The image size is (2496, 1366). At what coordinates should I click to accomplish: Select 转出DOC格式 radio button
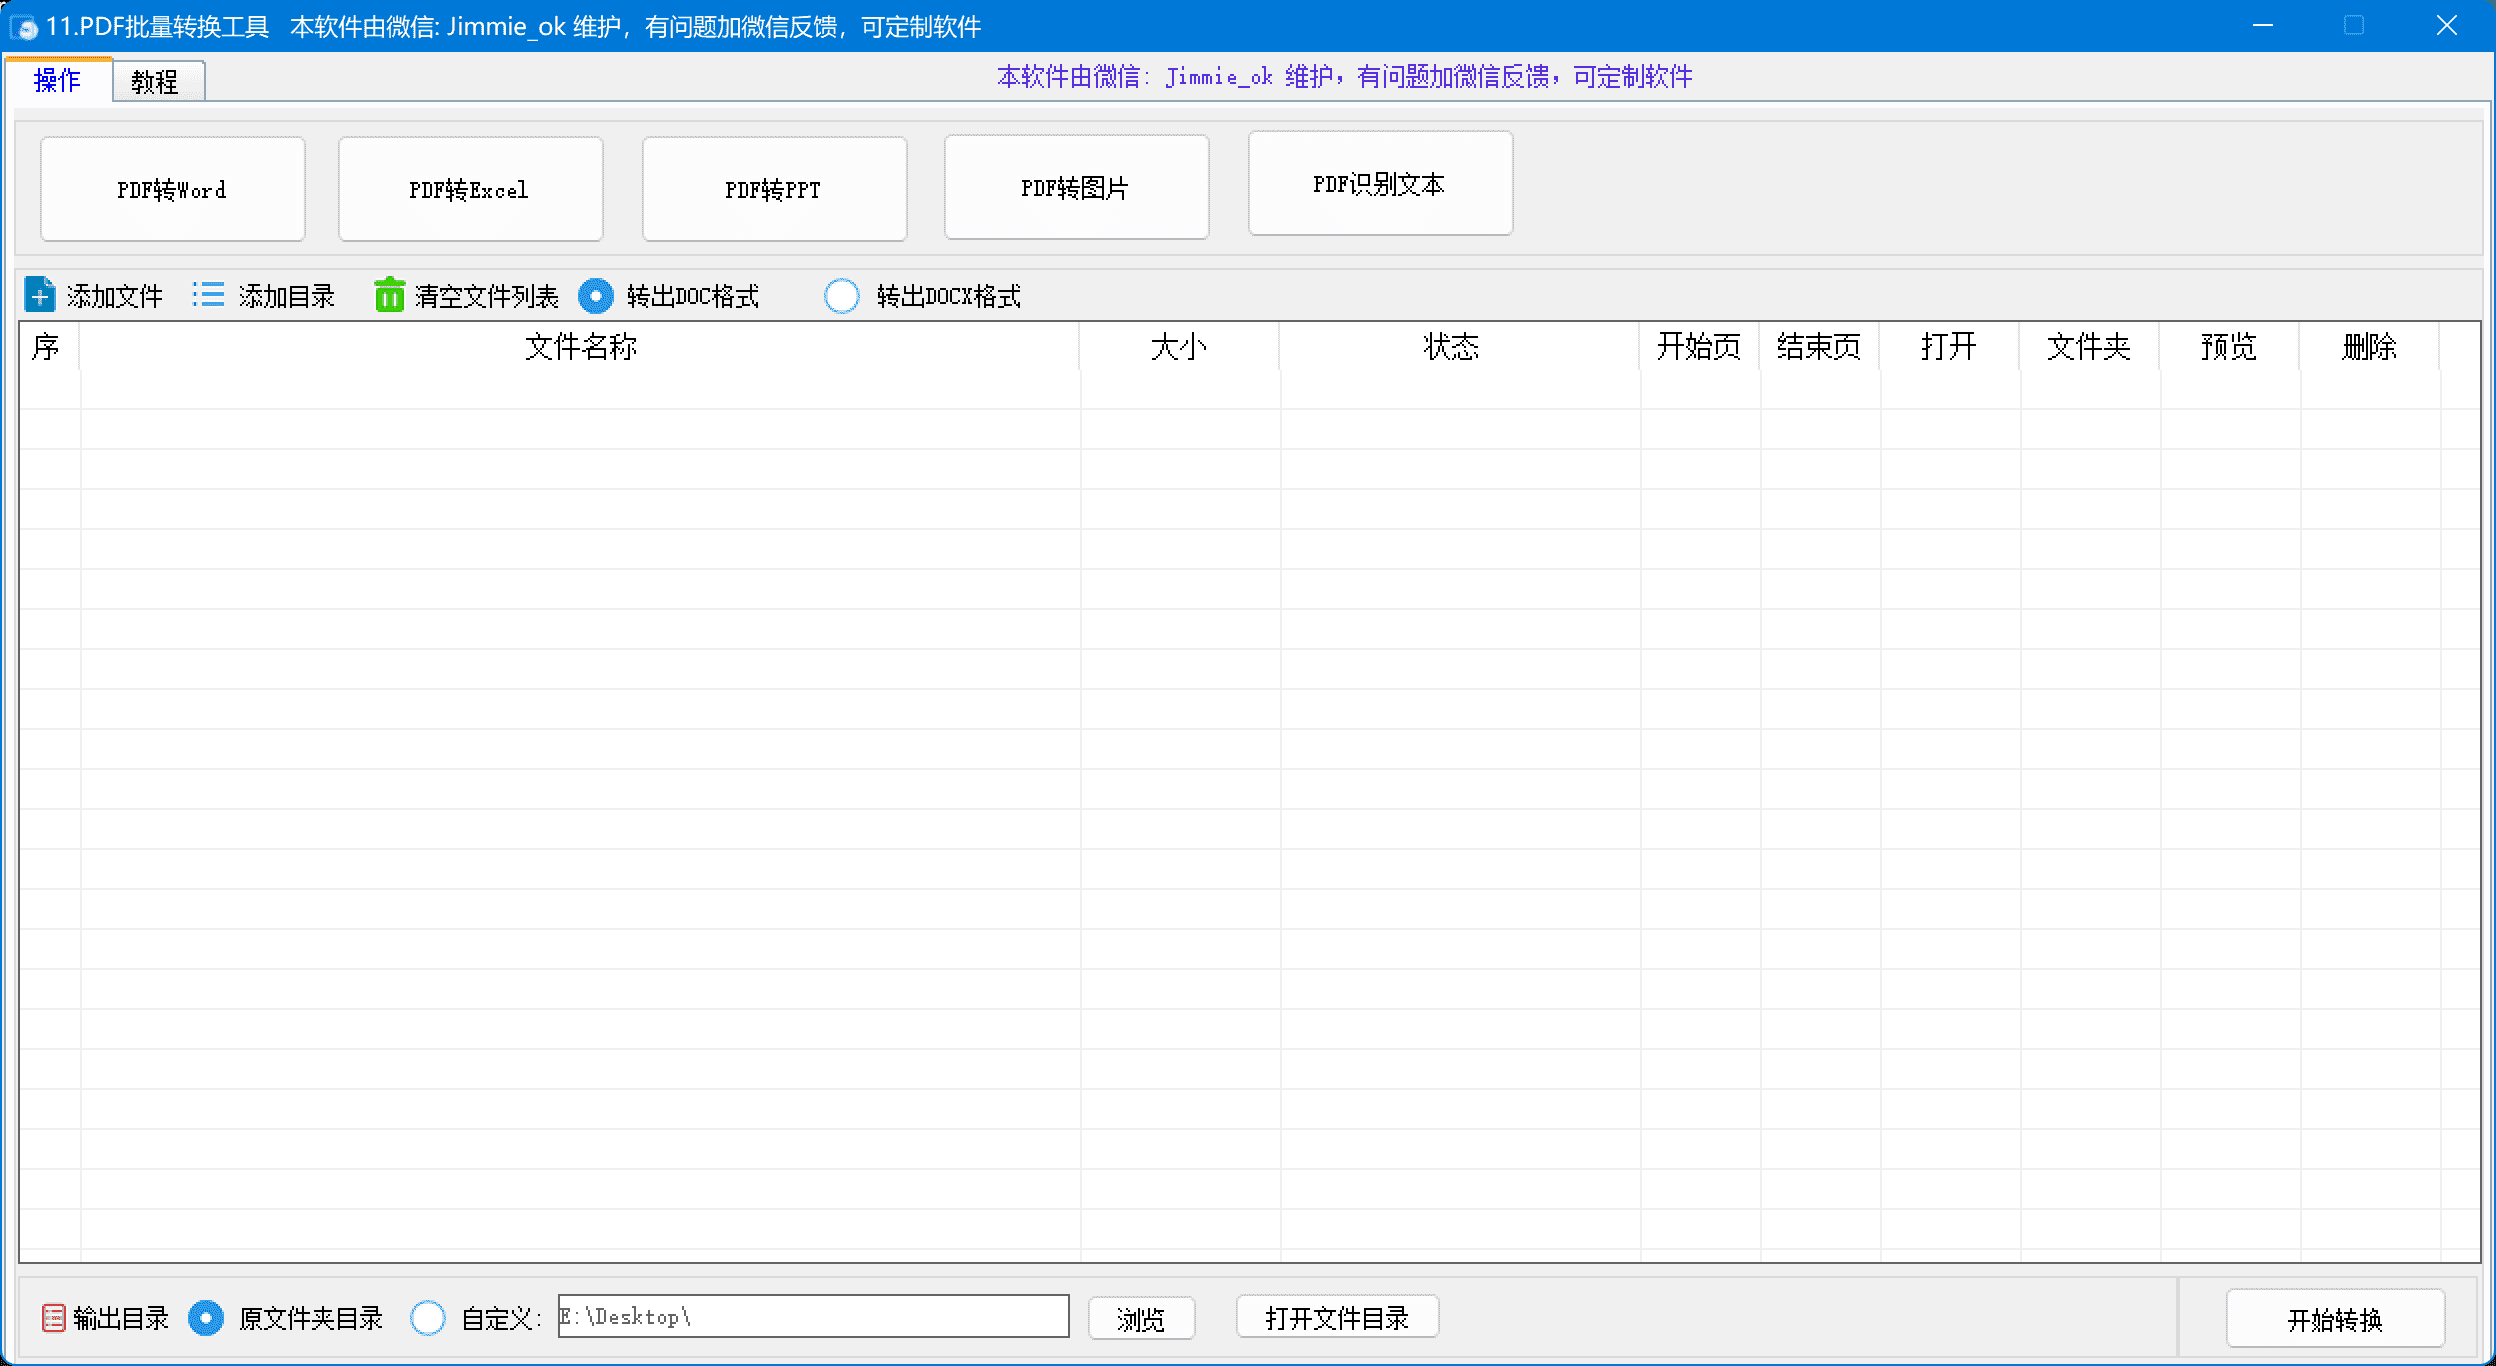click(596, 296)
